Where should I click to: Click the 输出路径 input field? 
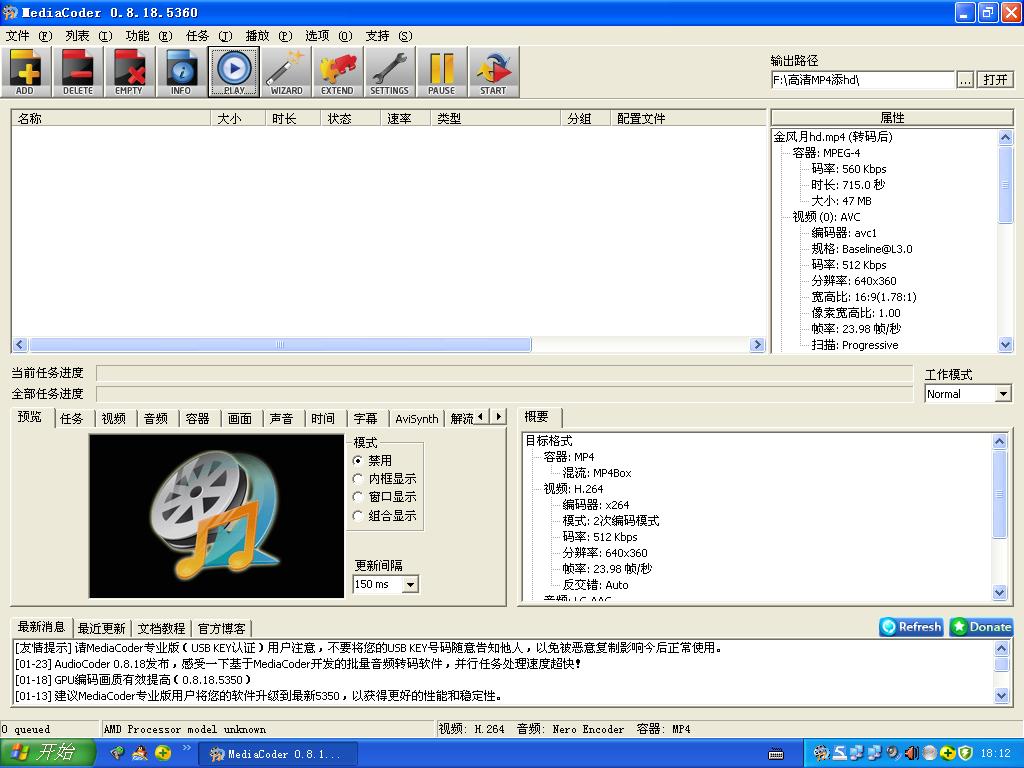[x=863, y=80]
